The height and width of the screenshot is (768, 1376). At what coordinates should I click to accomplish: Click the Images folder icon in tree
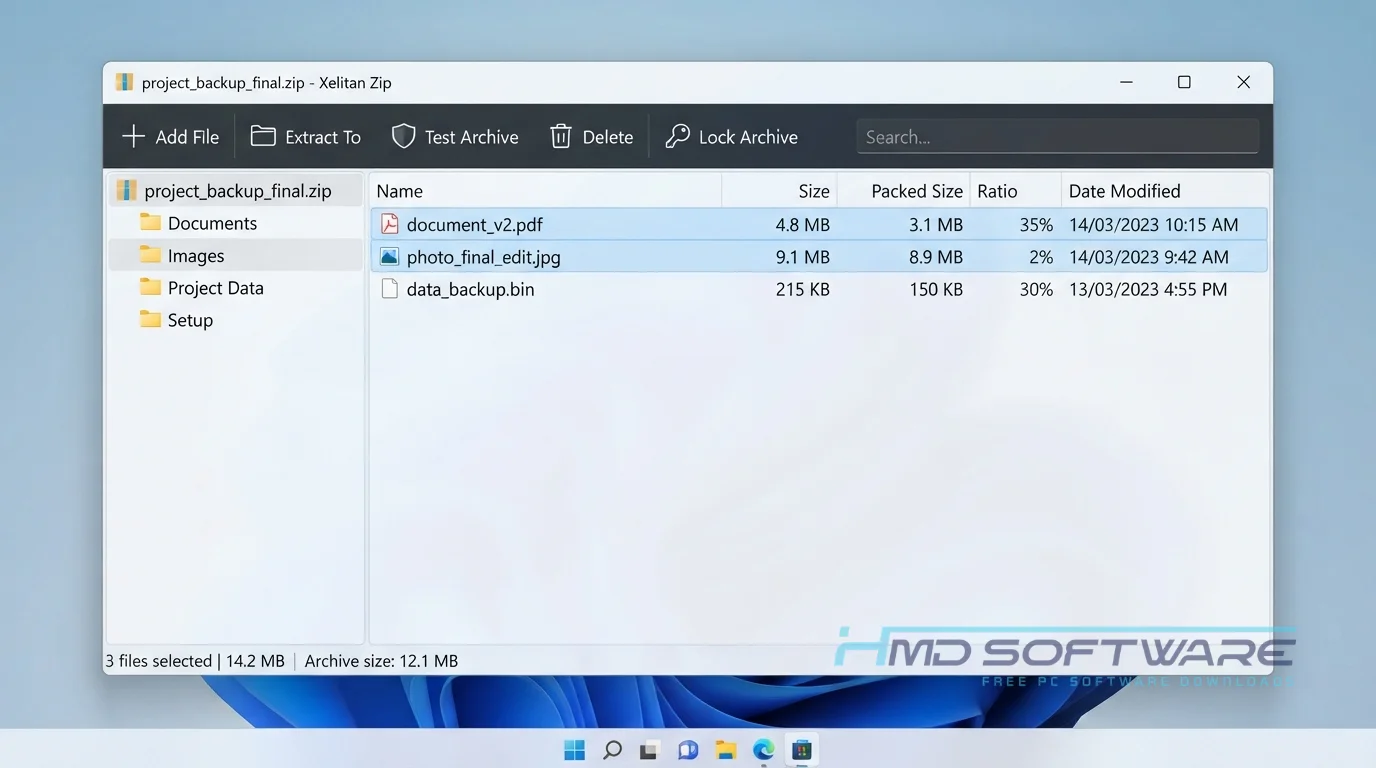(151, 255)
